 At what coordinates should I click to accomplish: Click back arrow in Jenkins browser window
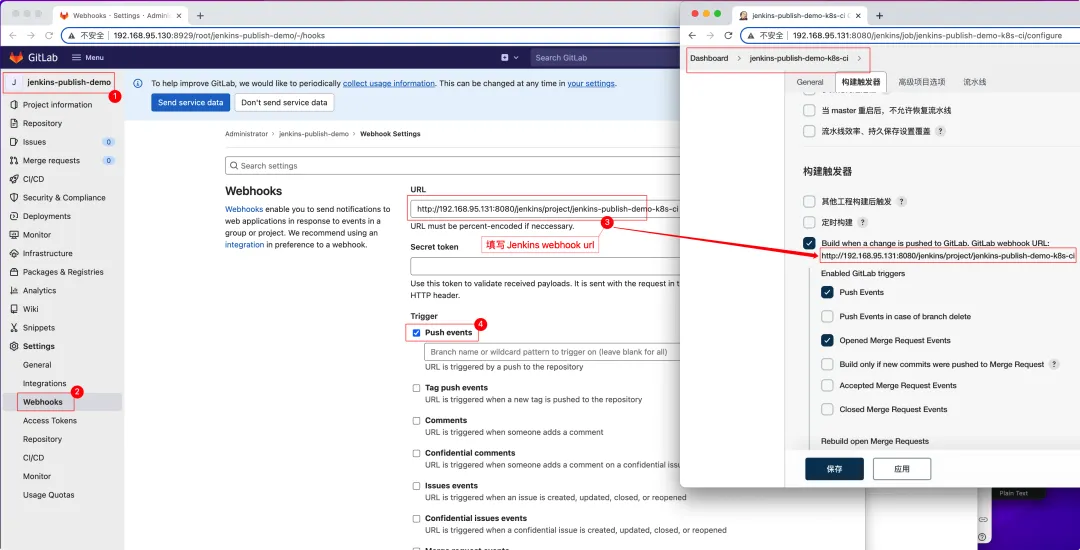tap(692, 35)
